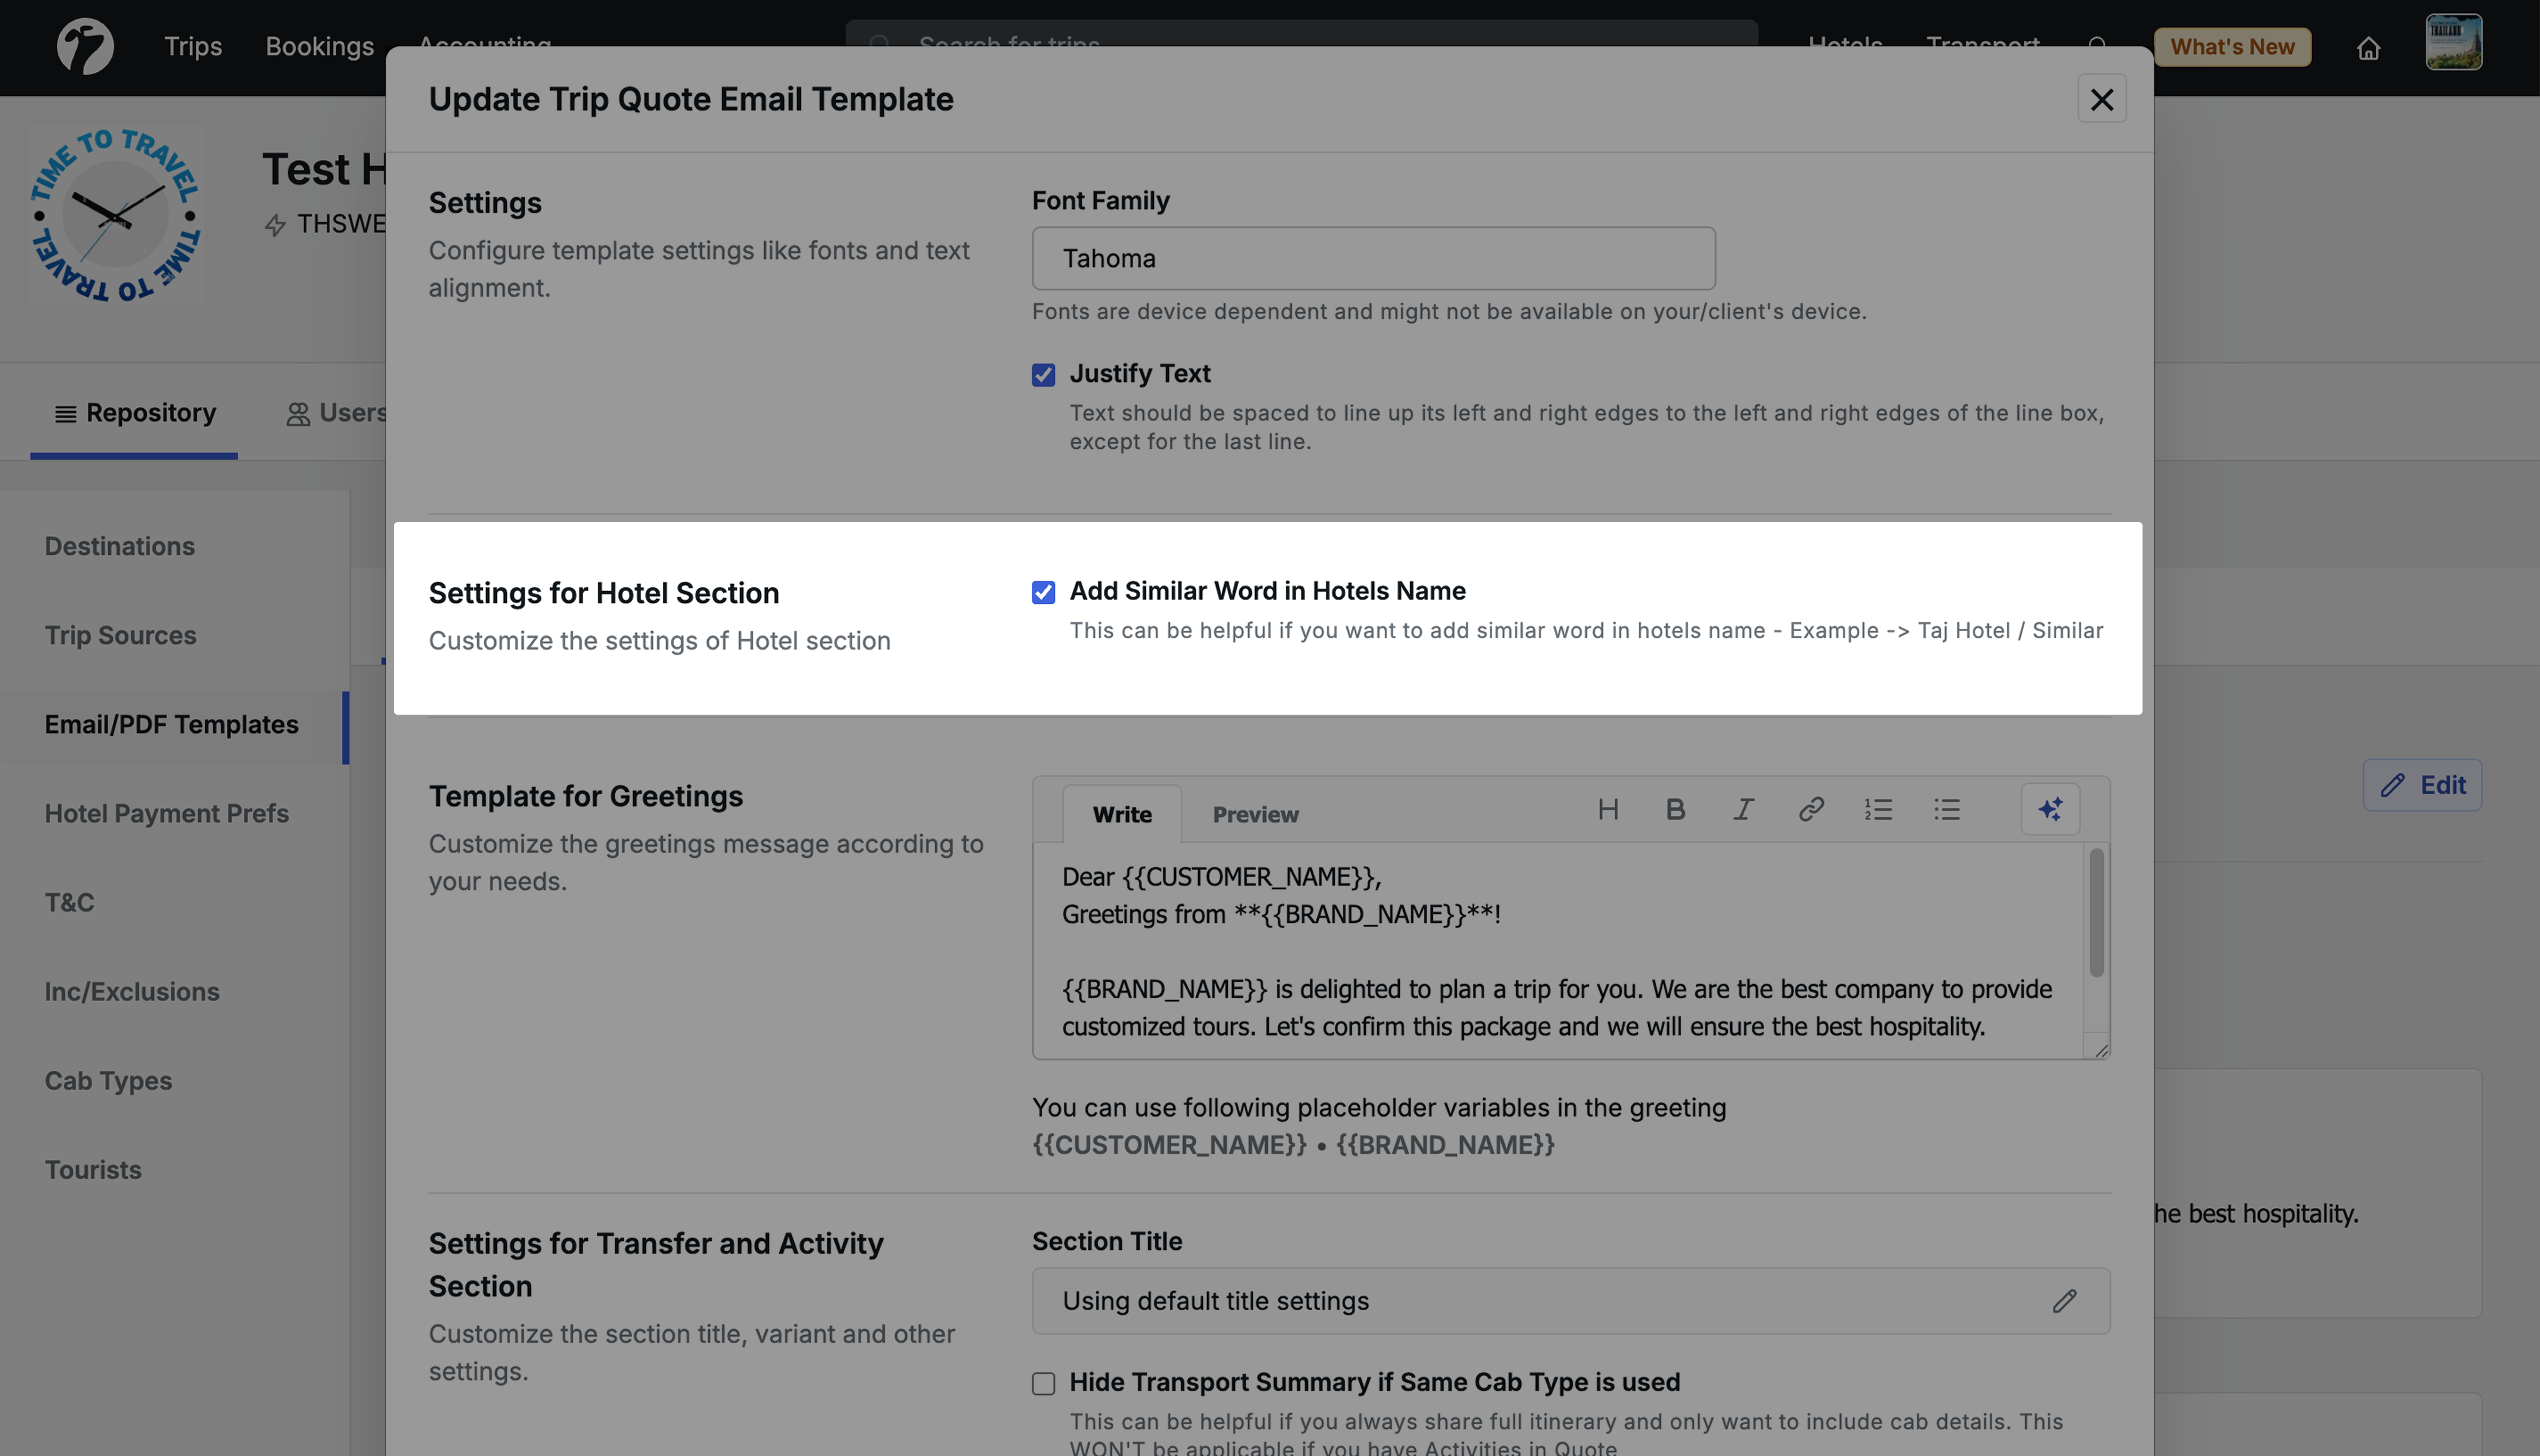Toggle Add Similar Word in Hotels Name
Viewport: 2540px width, 1456px height.
pyautogui.click(x=1043, y=592)
